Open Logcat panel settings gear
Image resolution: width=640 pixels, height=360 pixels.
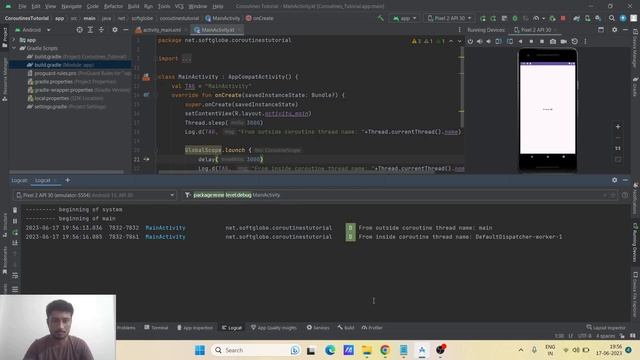click(x=614, y=180)
